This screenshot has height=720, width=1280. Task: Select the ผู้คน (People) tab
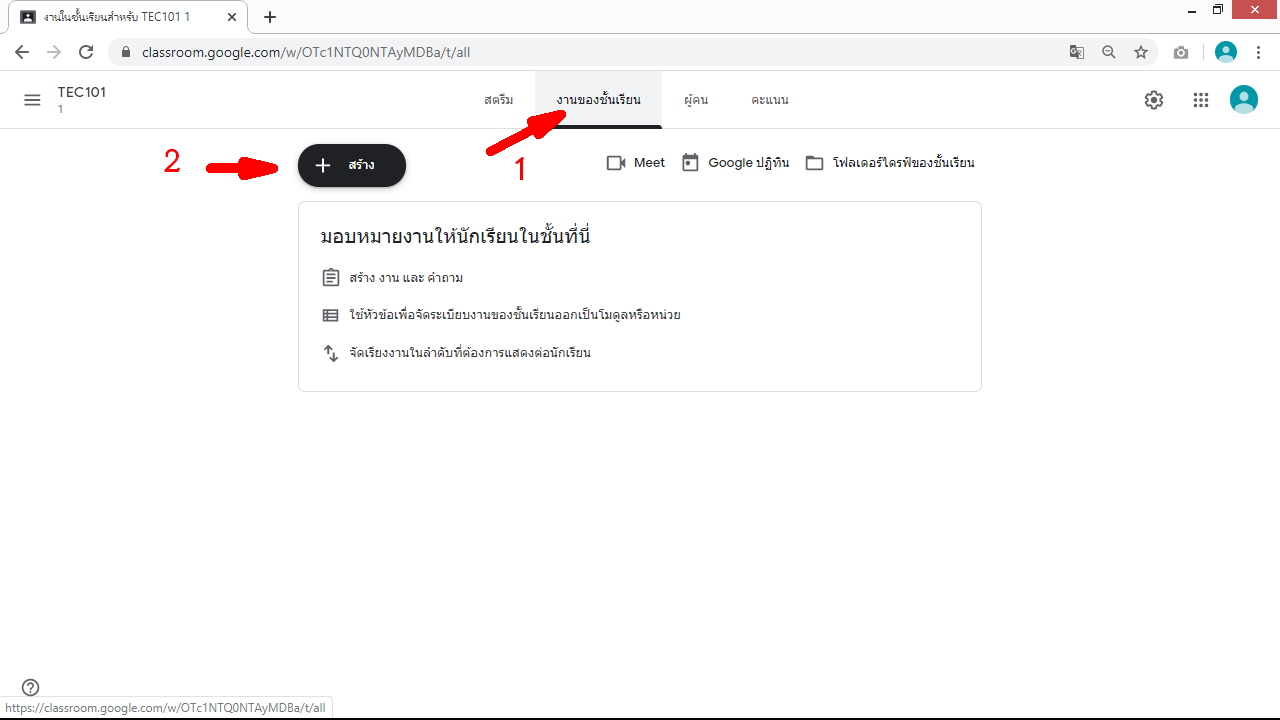696,100
